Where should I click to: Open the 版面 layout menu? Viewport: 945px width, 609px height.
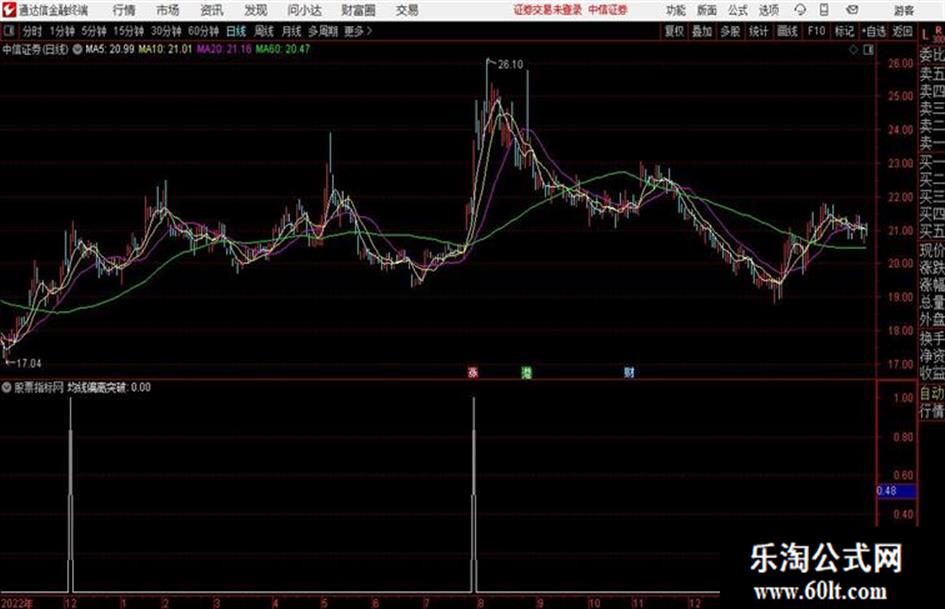(x=707, y=10)
